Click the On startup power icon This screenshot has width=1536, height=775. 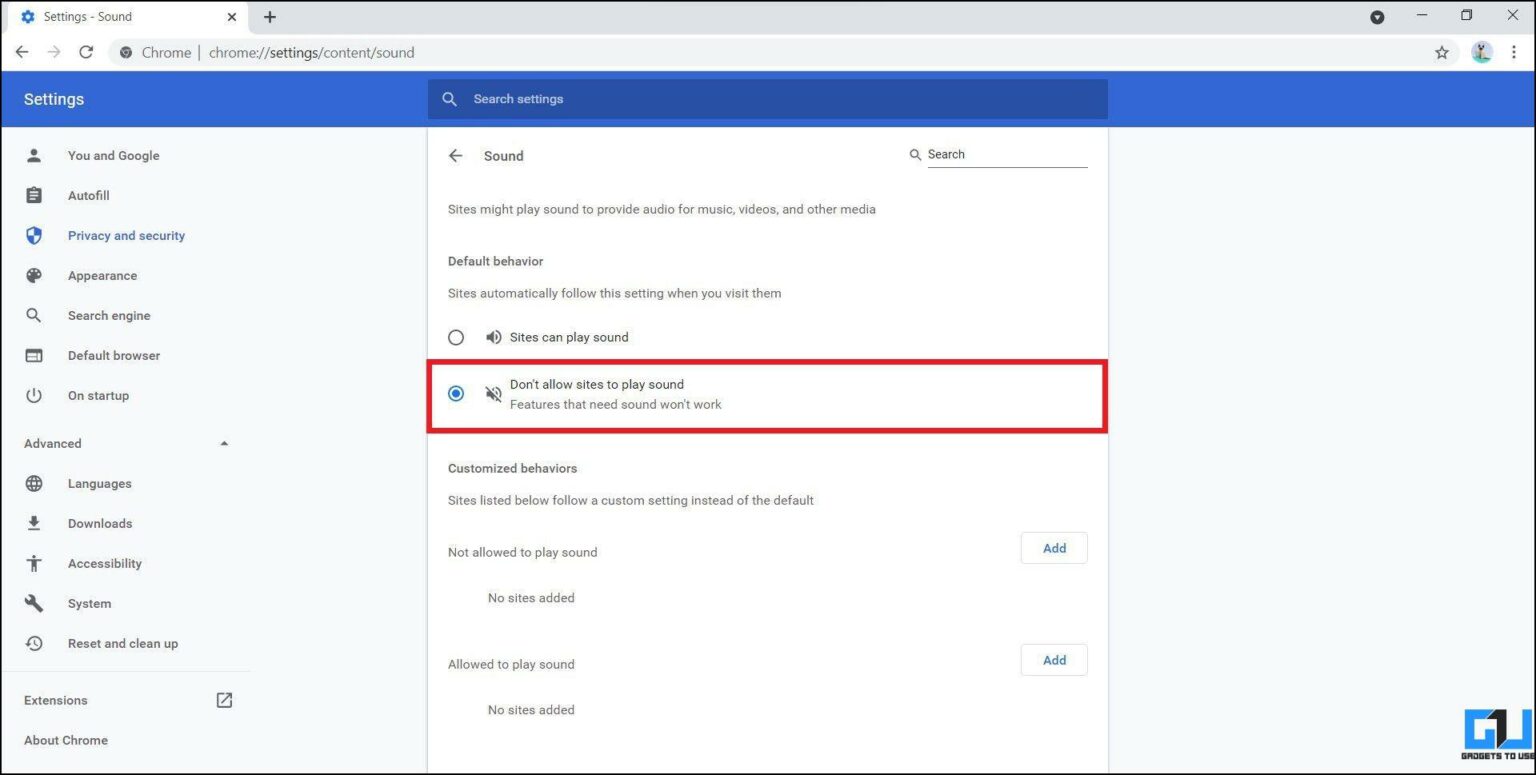tap(34, 395)
